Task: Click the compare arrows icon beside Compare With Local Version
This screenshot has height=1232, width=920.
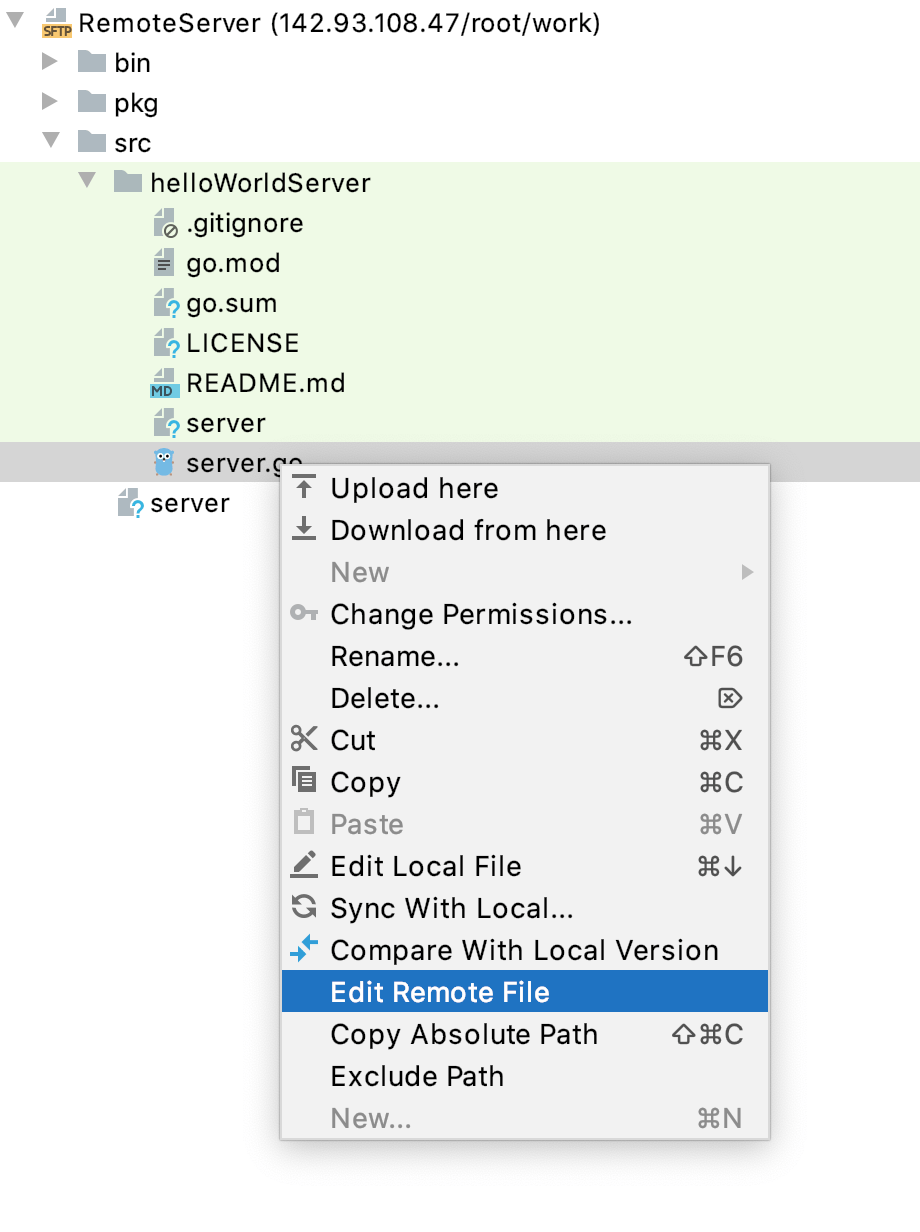Action: (303, 950)
